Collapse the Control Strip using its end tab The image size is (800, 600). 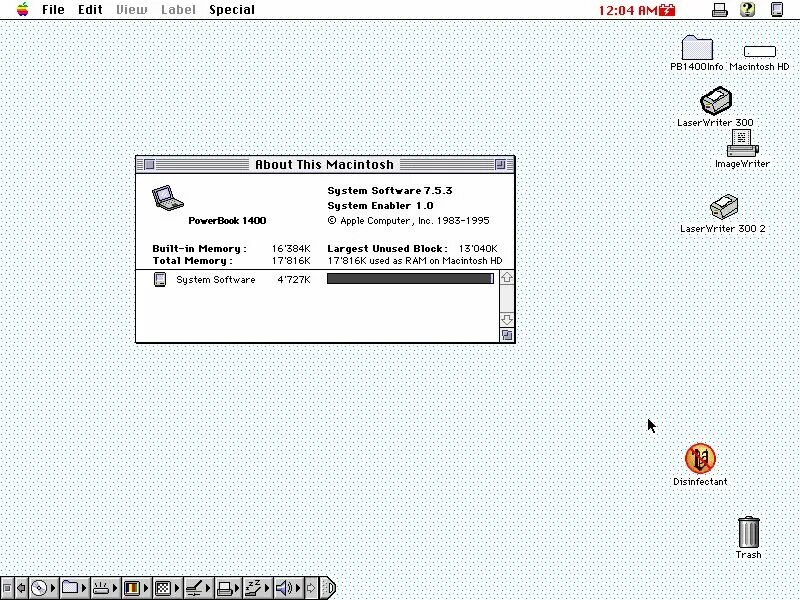(x=328, y=588)
